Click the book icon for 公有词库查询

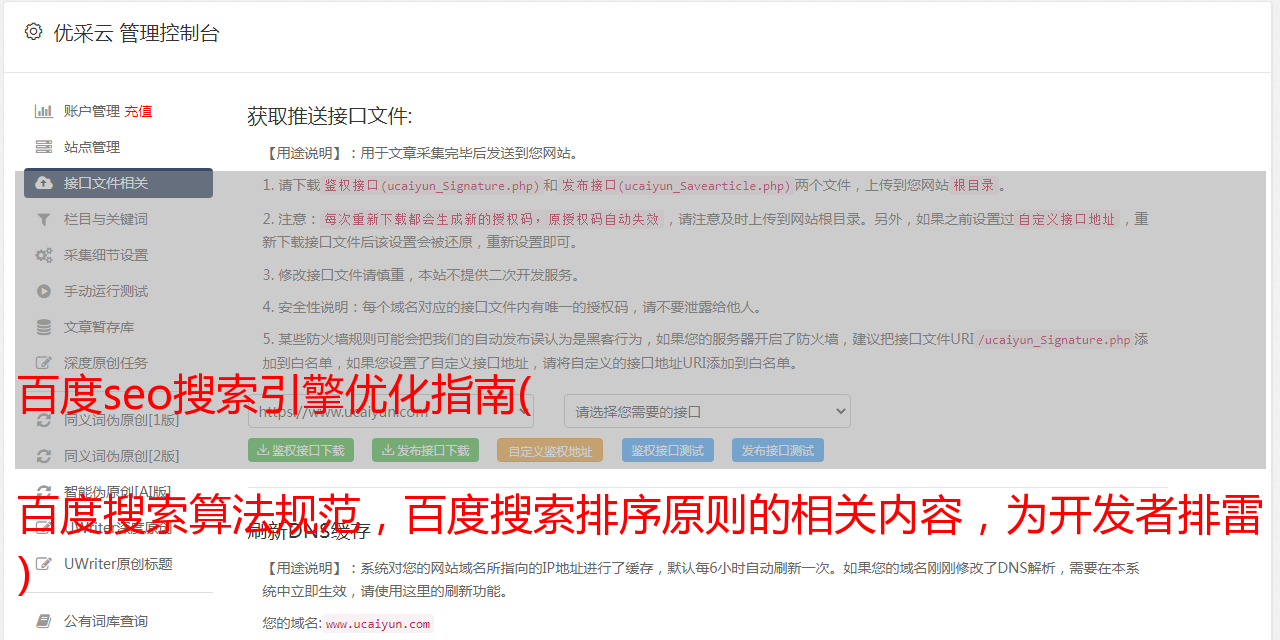(44, 621)
